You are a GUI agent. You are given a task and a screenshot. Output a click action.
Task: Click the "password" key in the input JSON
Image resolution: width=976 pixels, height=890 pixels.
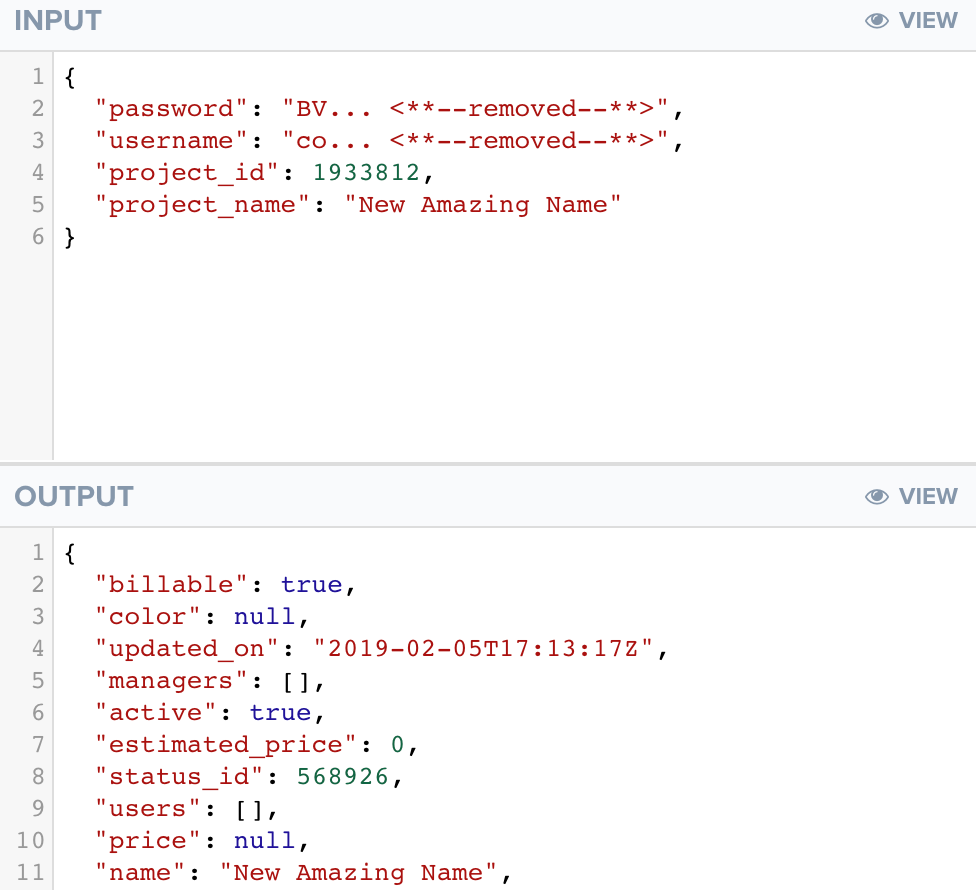(x=171, y=108)
